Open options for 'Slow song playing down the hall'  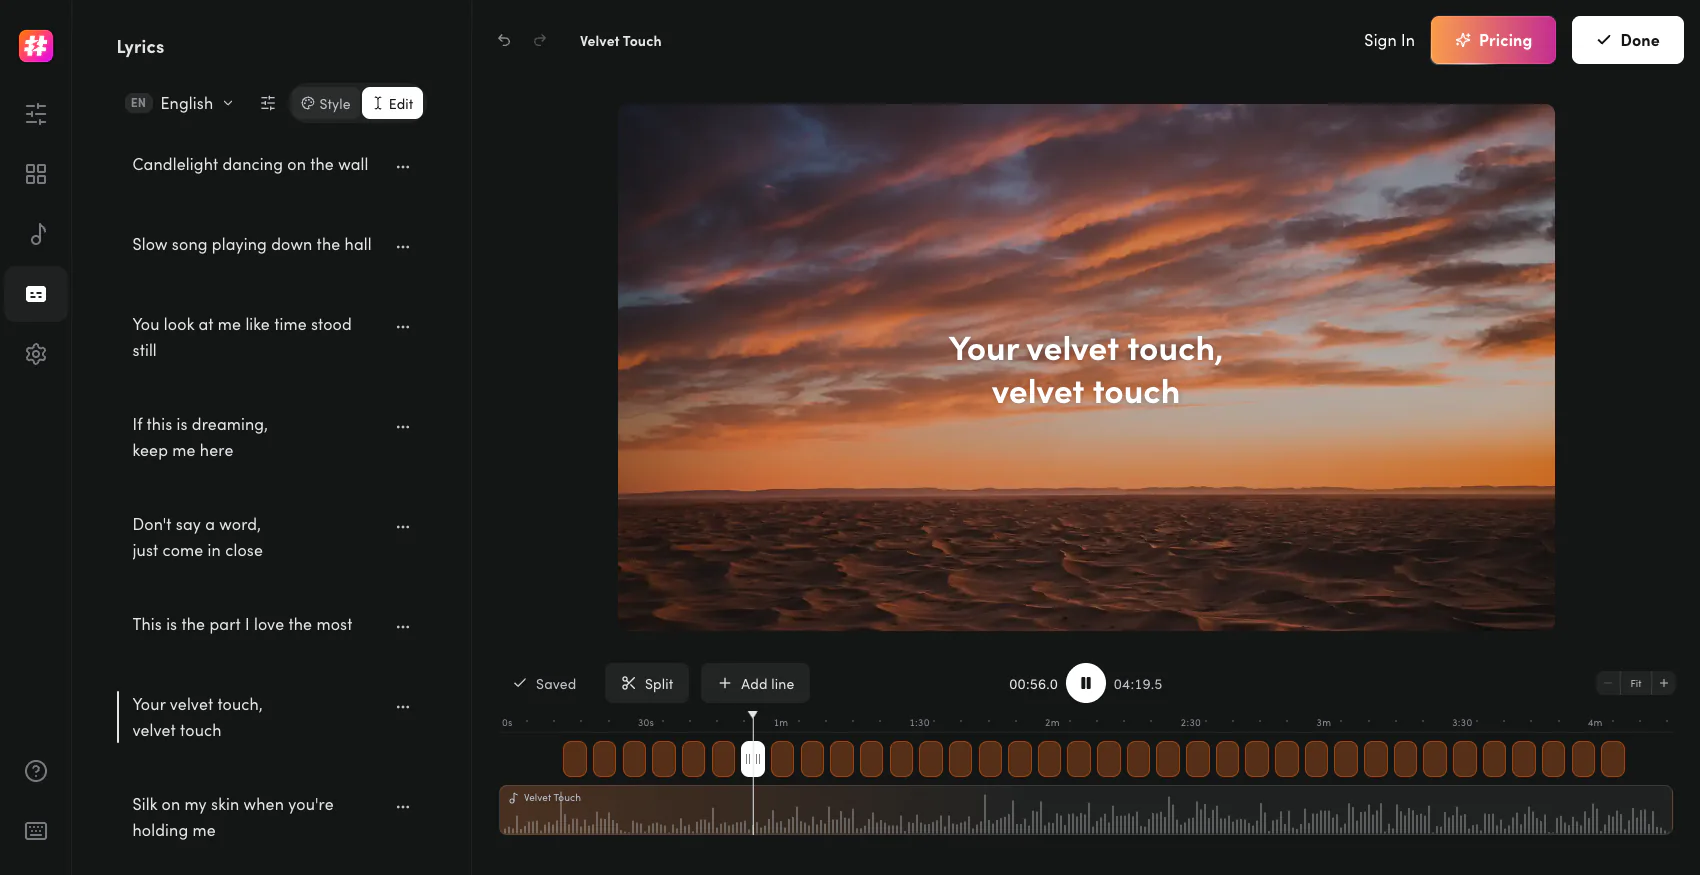point(403,247)
